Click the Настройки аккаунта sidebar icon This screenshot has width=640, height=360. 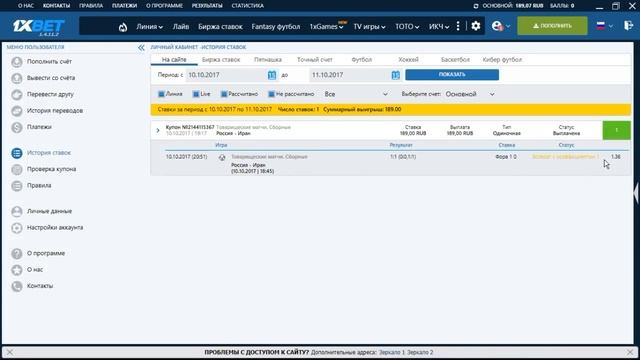pos(17,228)
